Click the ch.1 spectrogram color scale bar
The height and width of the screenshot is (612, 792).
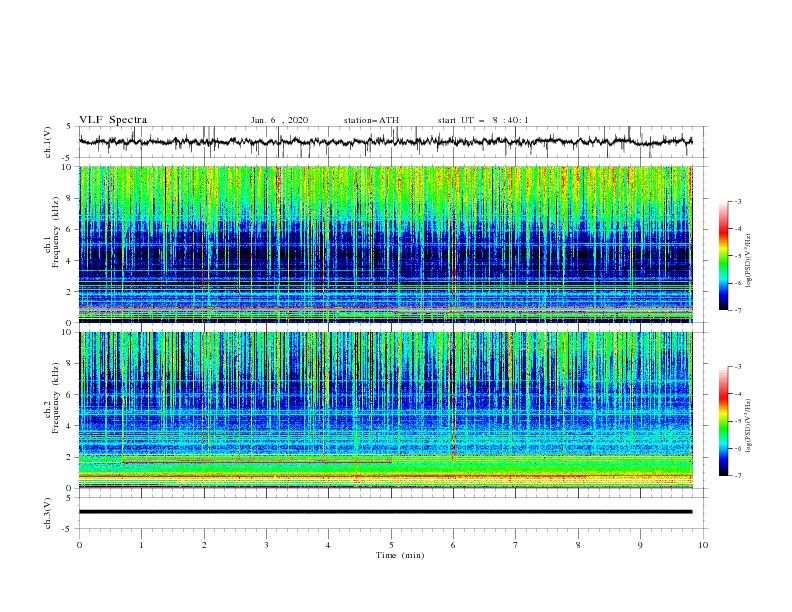pyautogui.click(x=723, y=256)
